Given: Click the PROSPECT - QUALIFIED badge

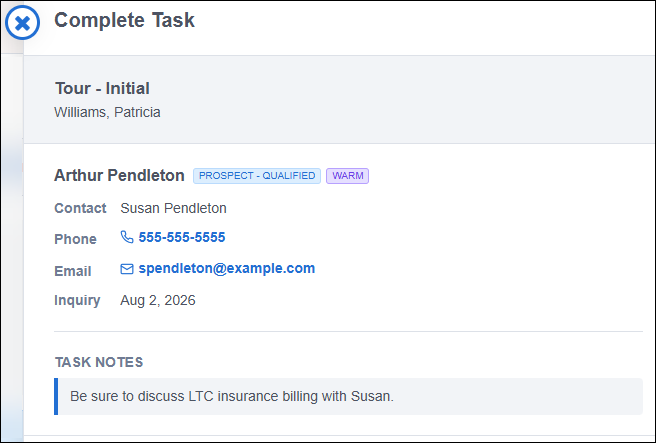Looking at the screenshot, I should (x=257, y=176).
